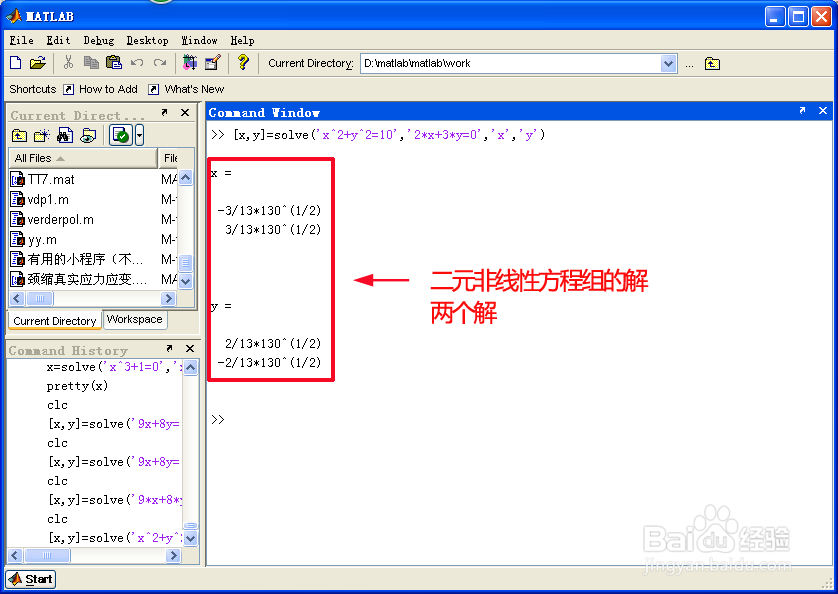Click Command History scroll-down arrow
This screenshot has width=838, height=594.
click(191, 538)
